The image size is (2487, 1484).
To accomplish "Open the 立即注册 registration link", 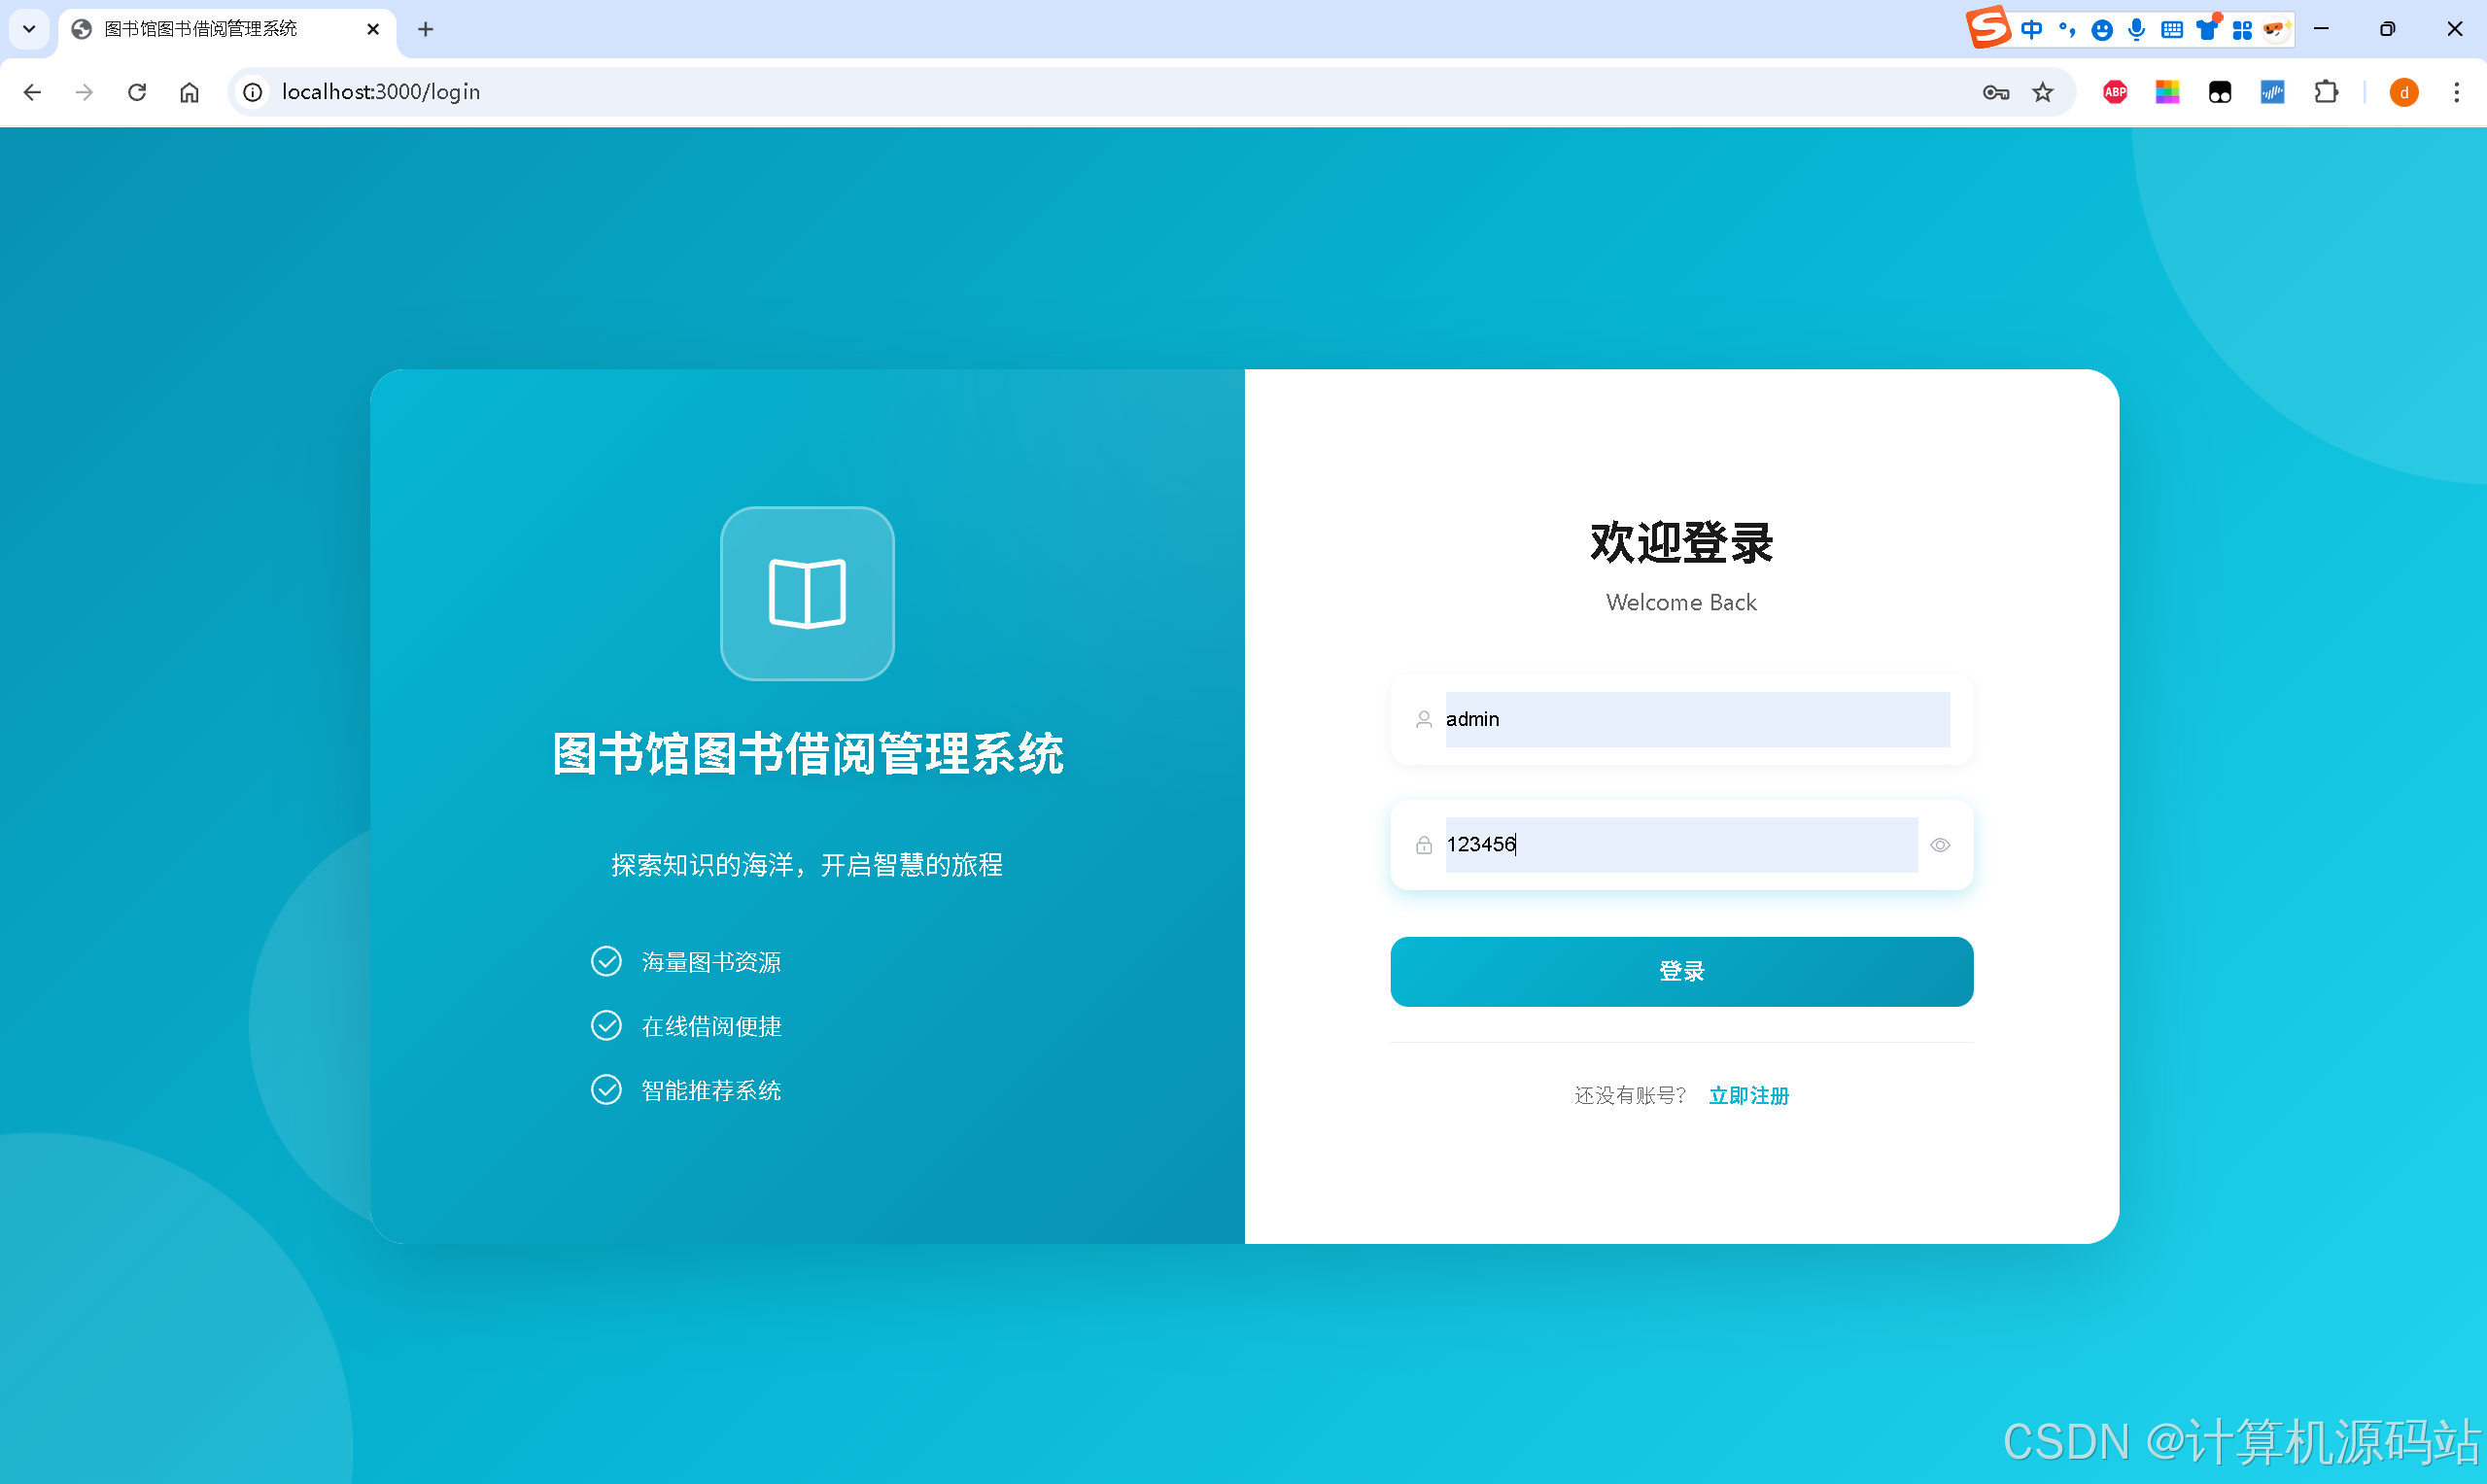I will (1748, 1095).
